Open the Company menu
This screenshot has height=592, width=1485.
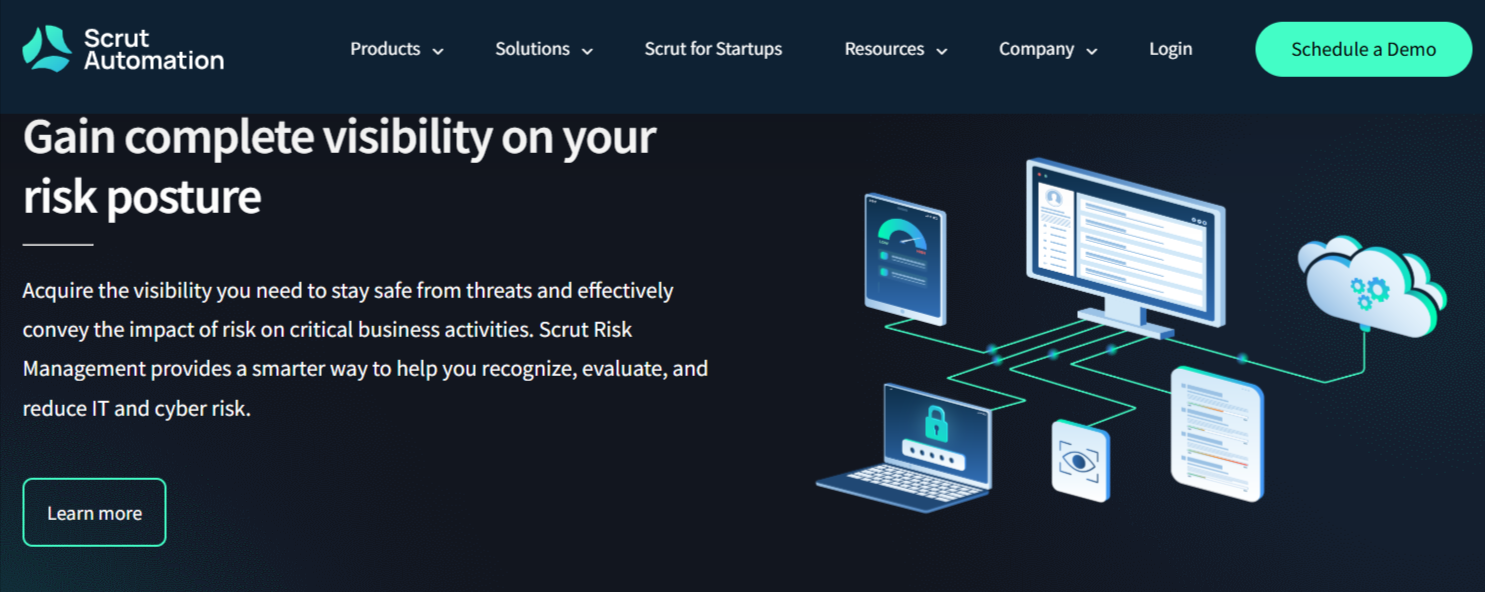pos(1036,49)
